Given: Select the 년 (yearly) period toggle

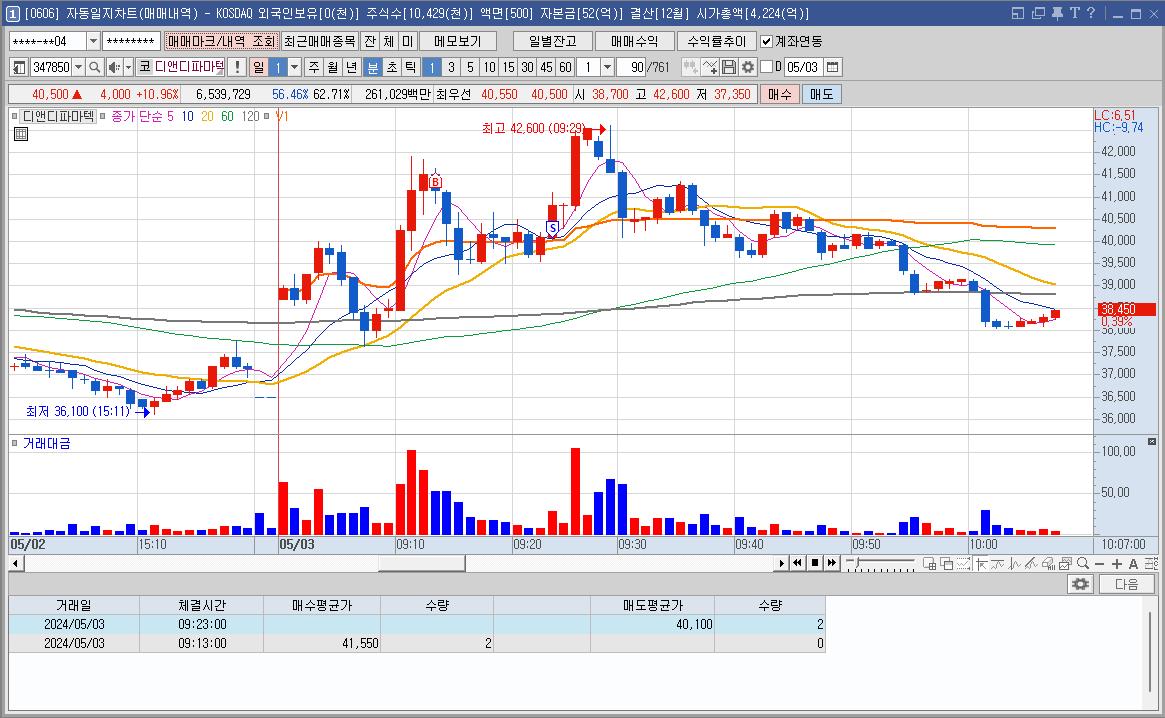Looking at the screenshot, I should tap(352, 68).
